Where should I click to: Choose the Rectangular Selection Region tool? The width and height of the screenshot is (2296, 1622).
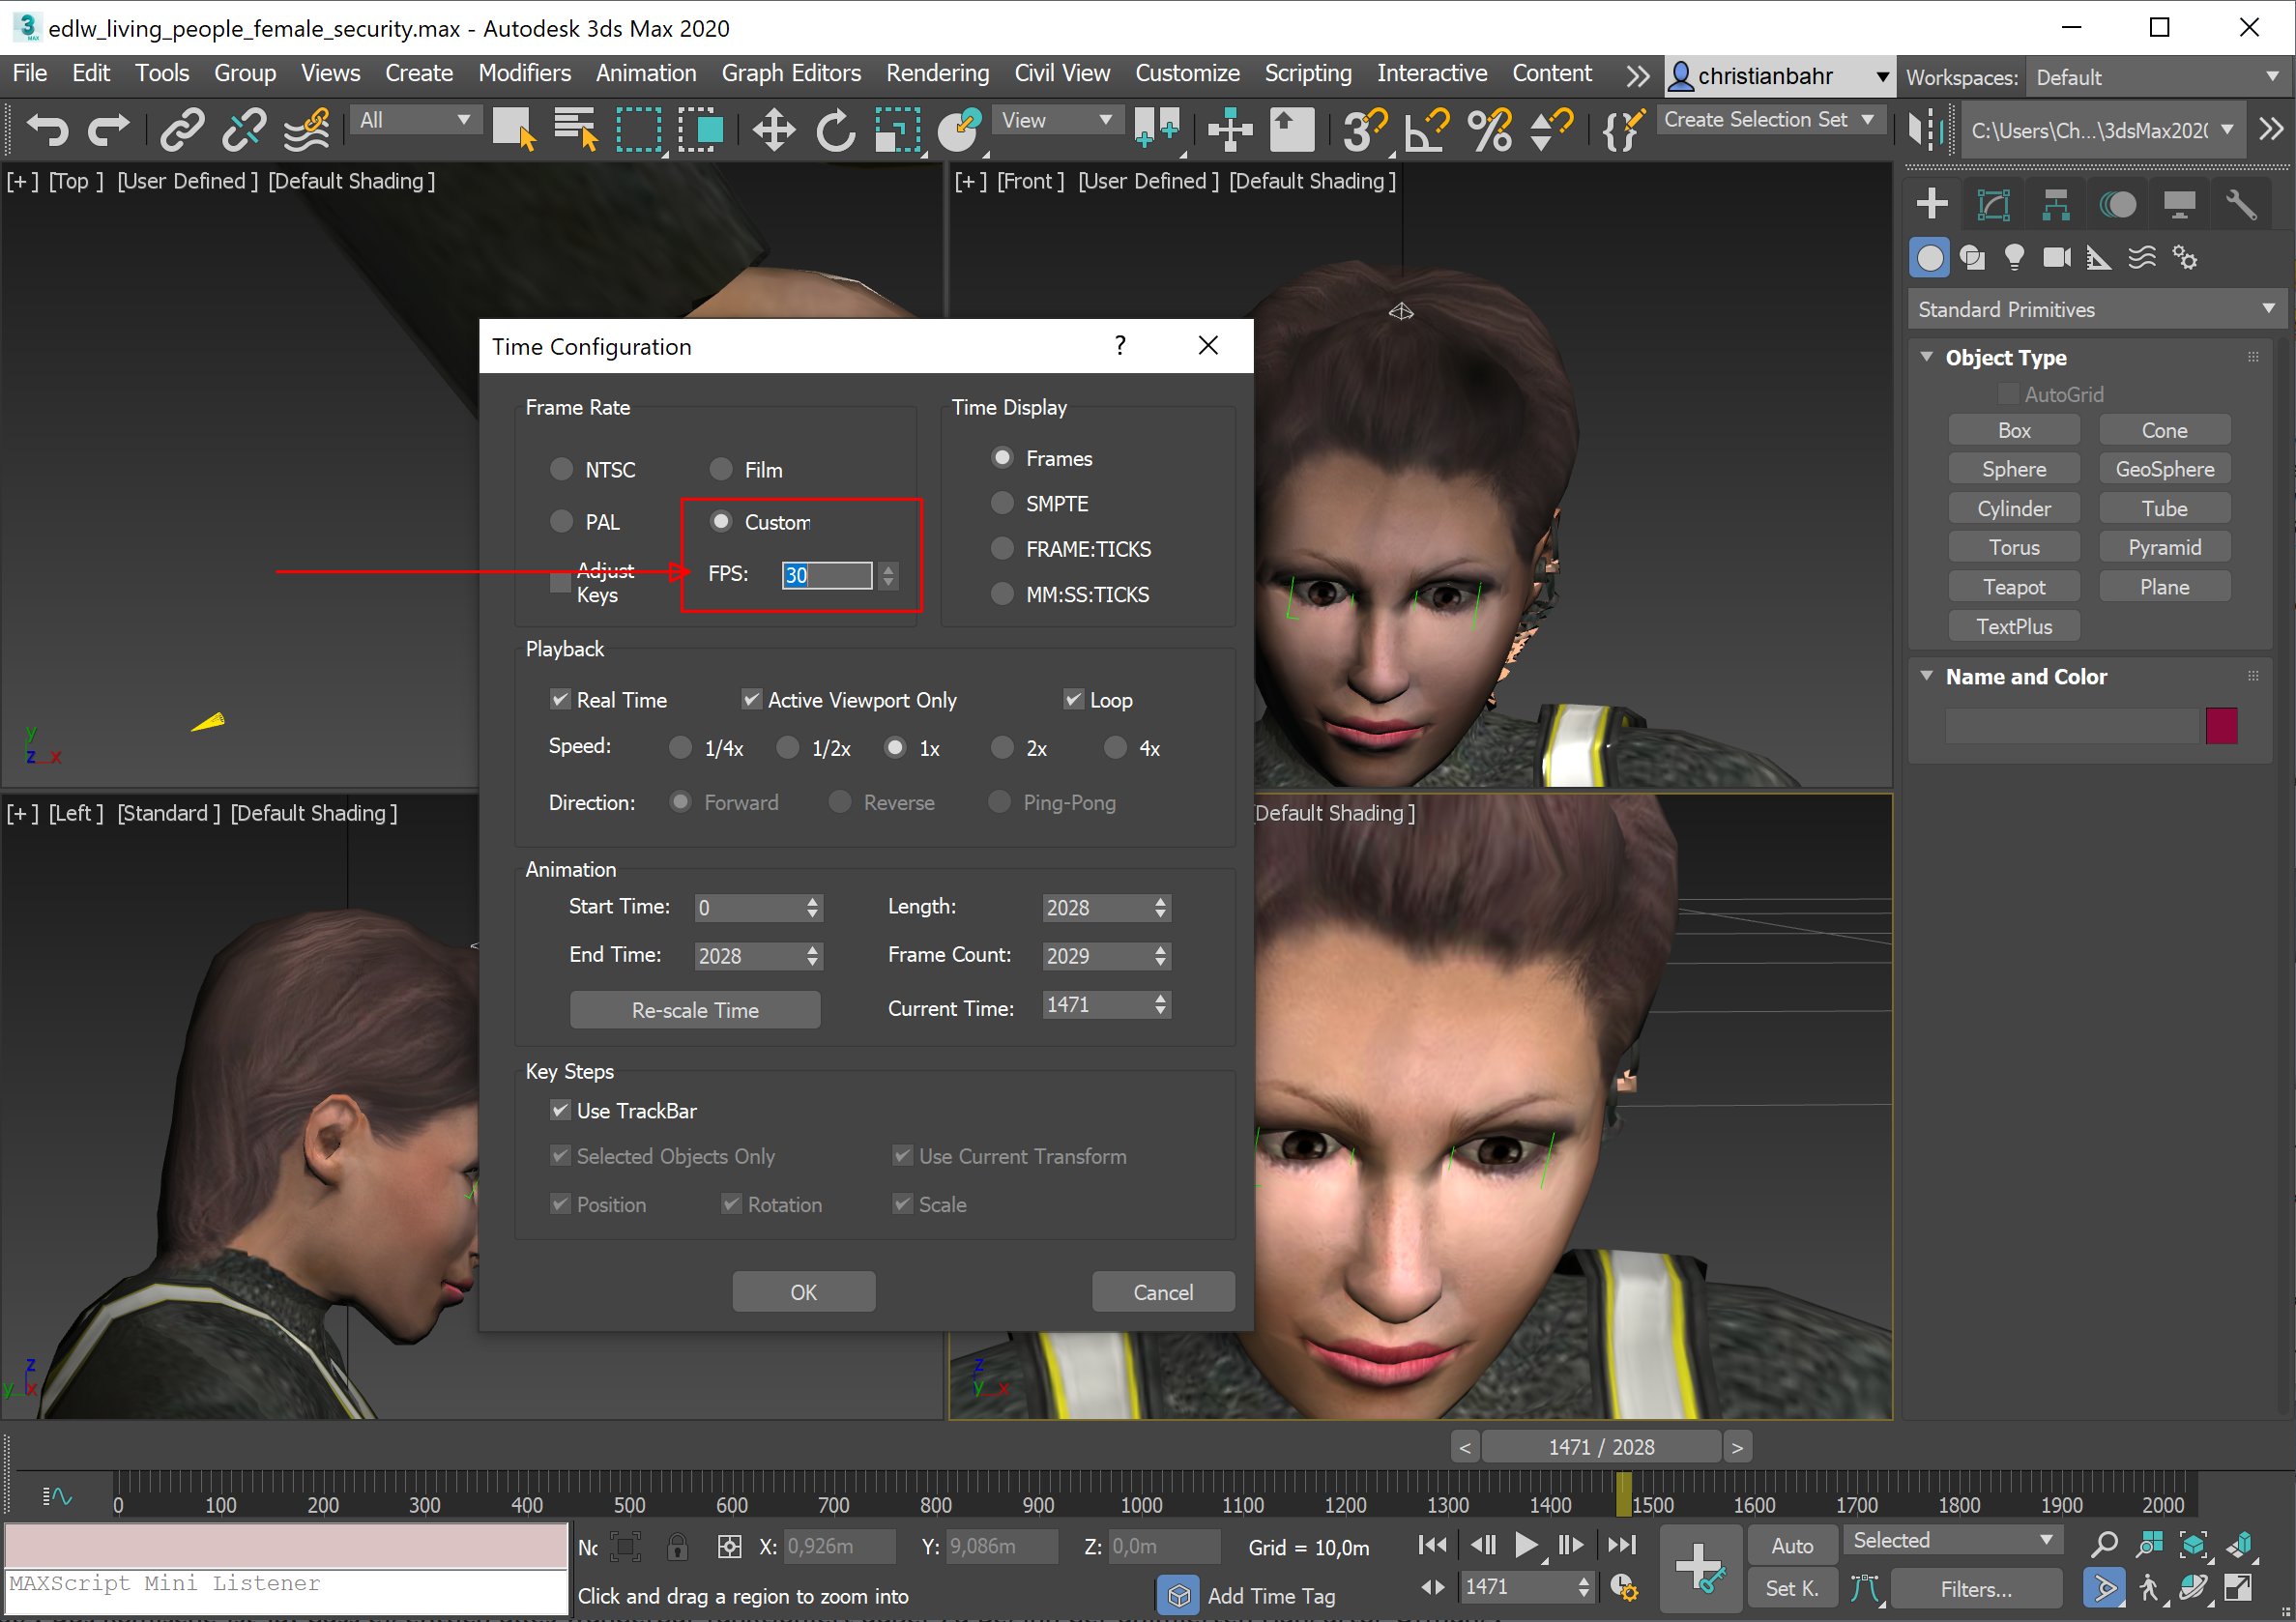[638, 131]
